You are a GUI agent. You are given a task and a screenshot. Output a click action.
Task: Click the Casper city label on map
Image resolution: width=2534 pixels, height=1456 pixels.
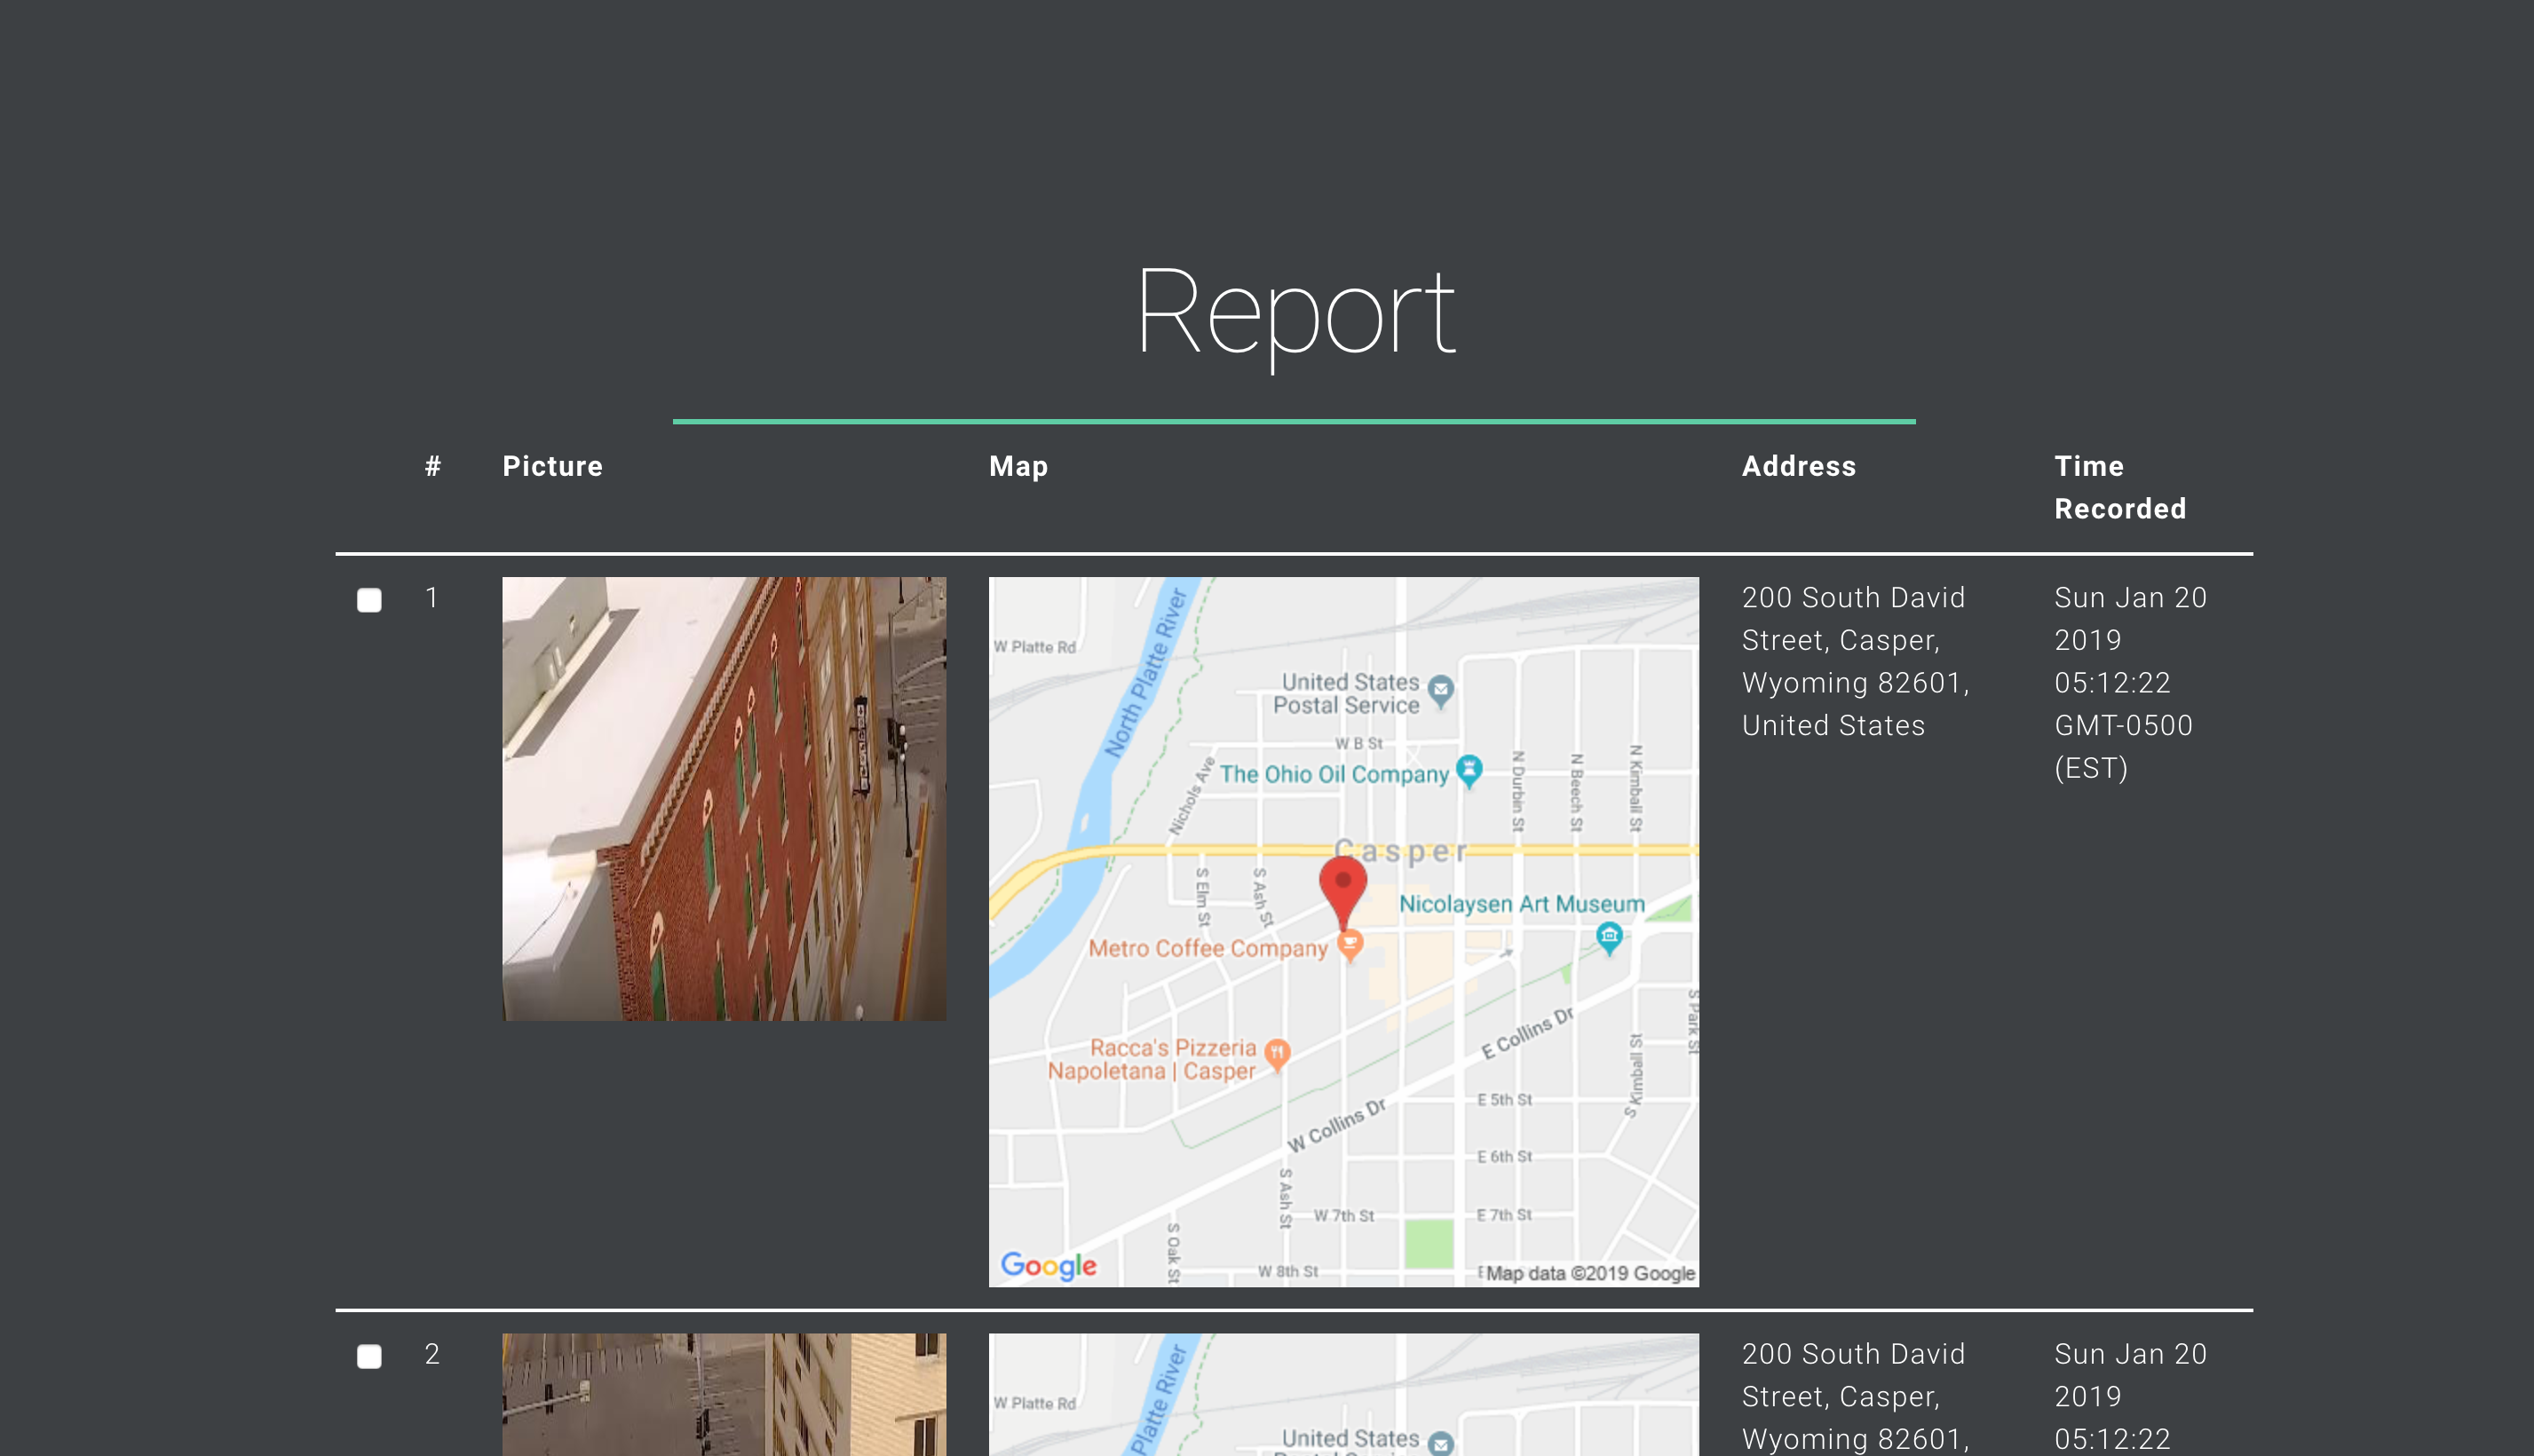click(1400, 852)
